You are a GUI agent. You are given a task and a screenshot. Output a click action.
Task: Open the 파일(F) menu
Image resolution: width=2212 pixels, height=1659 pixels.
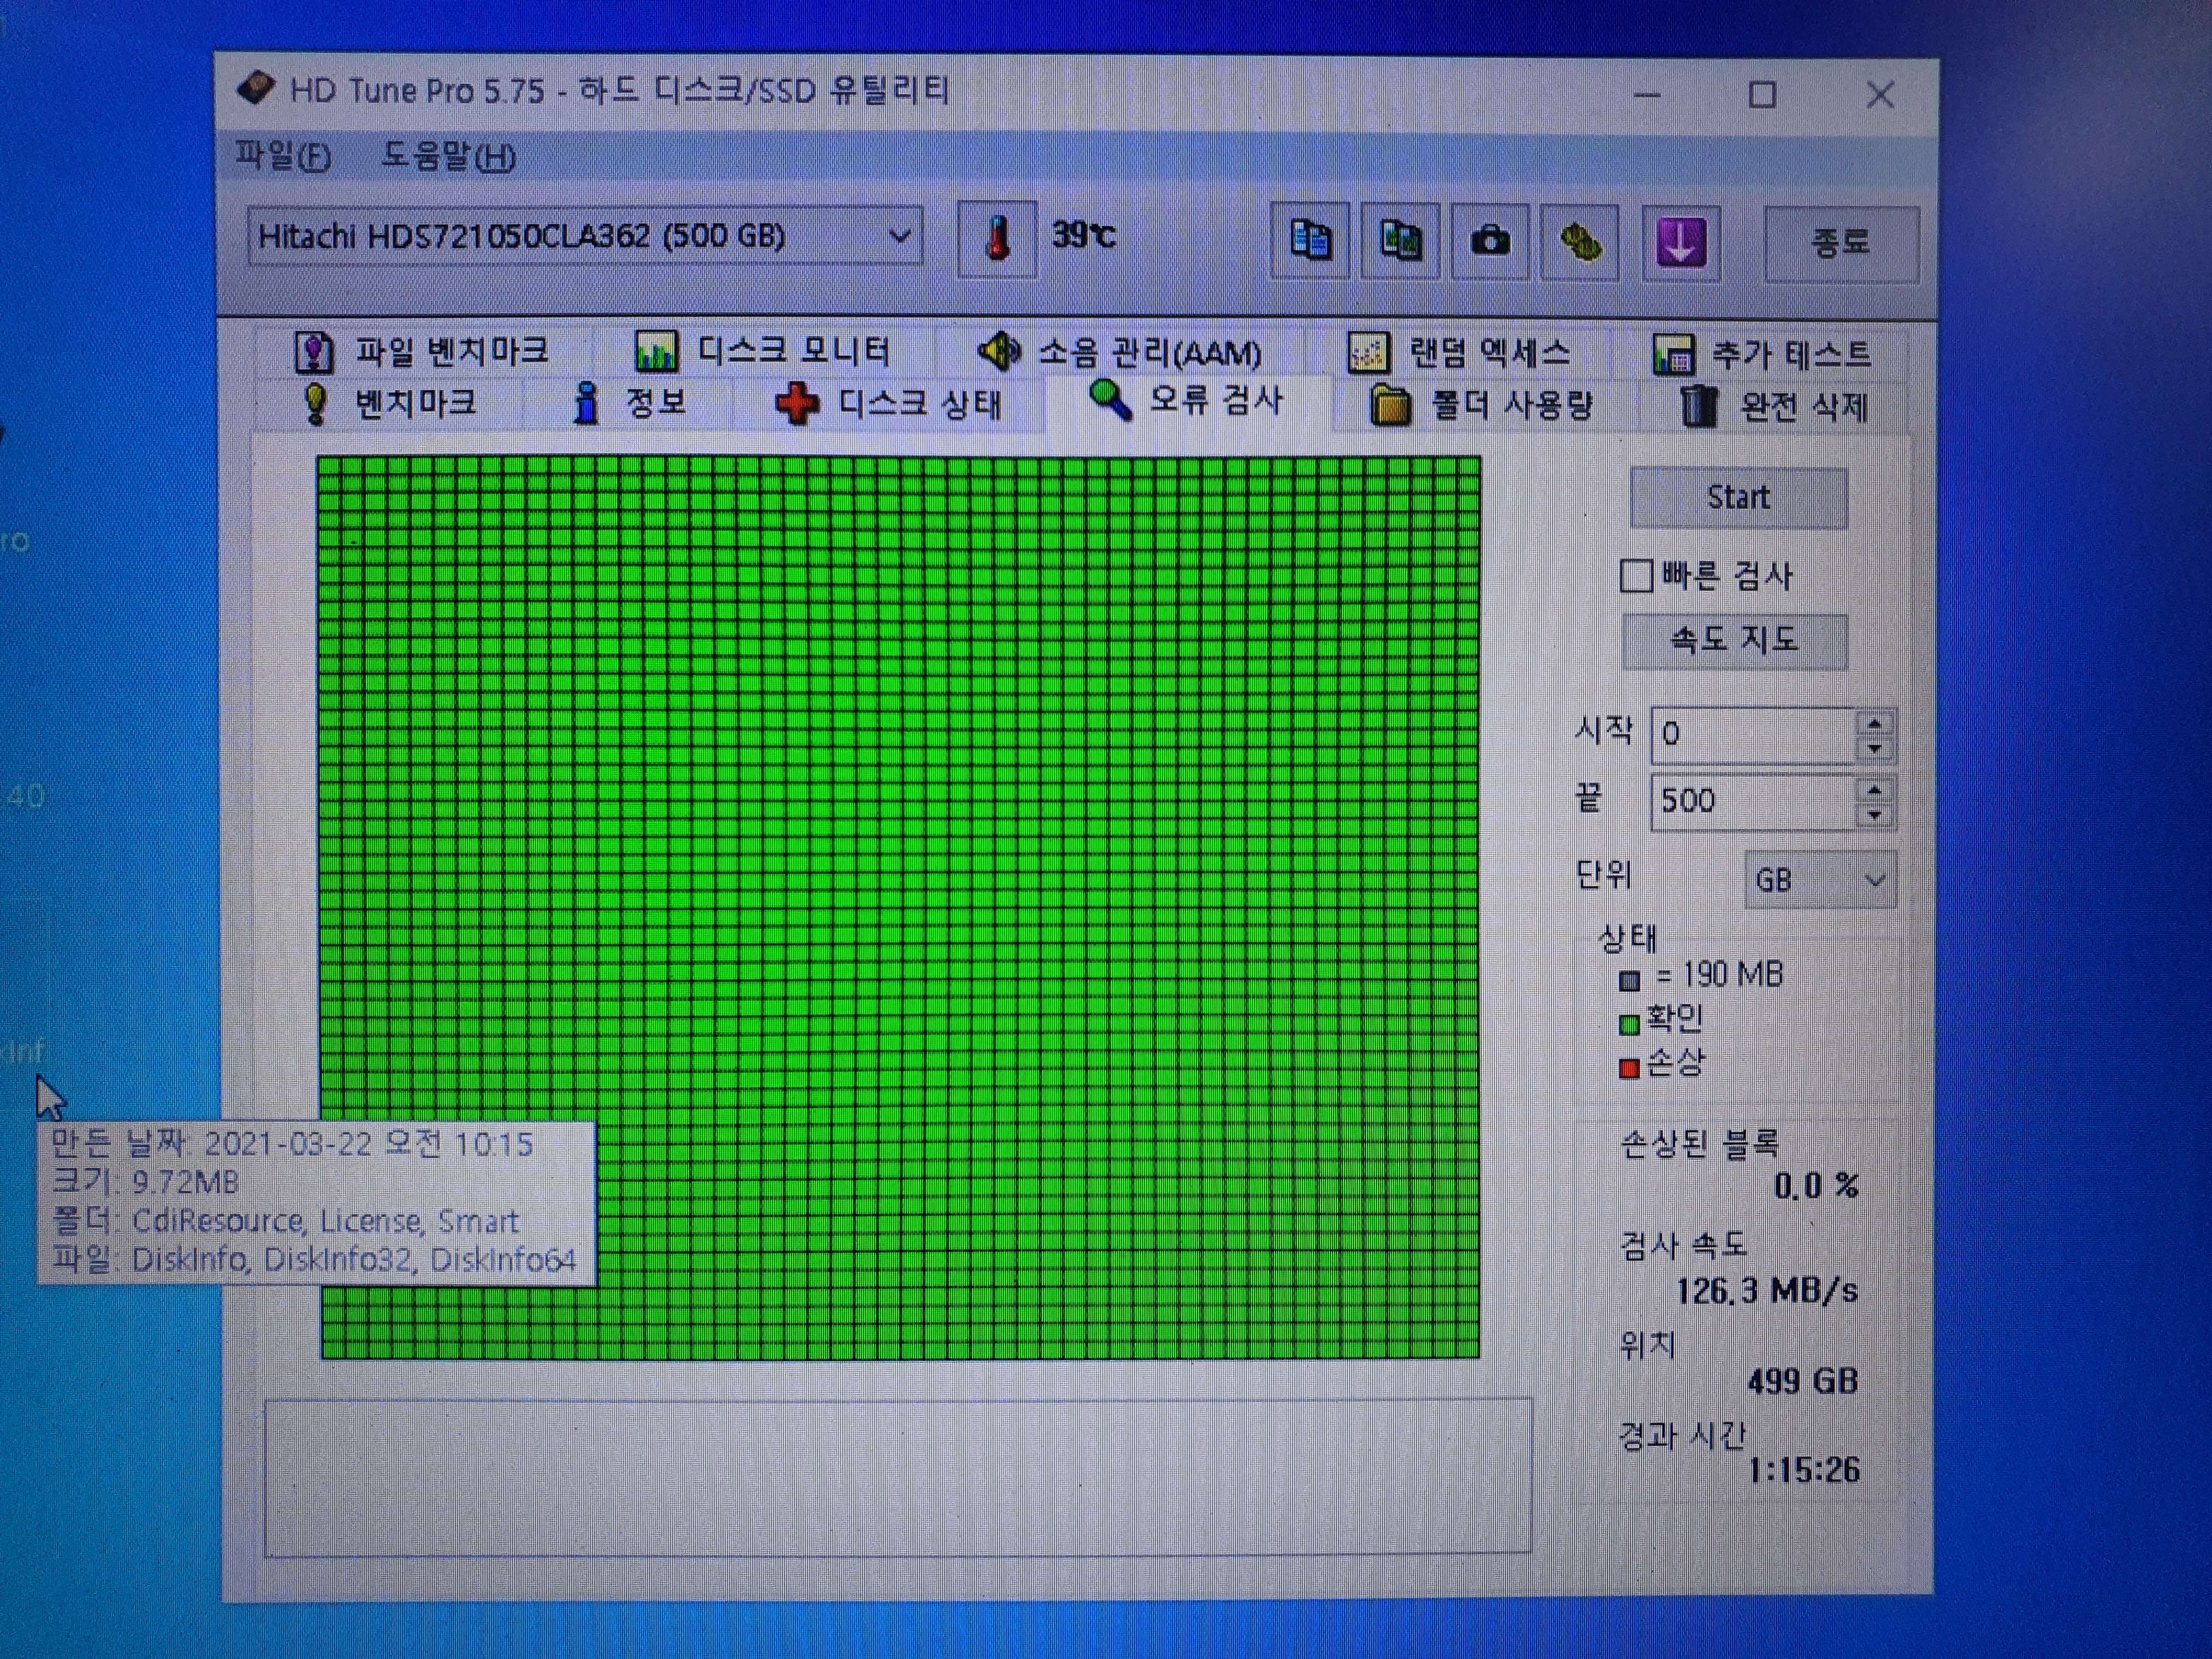click(283, 157)
